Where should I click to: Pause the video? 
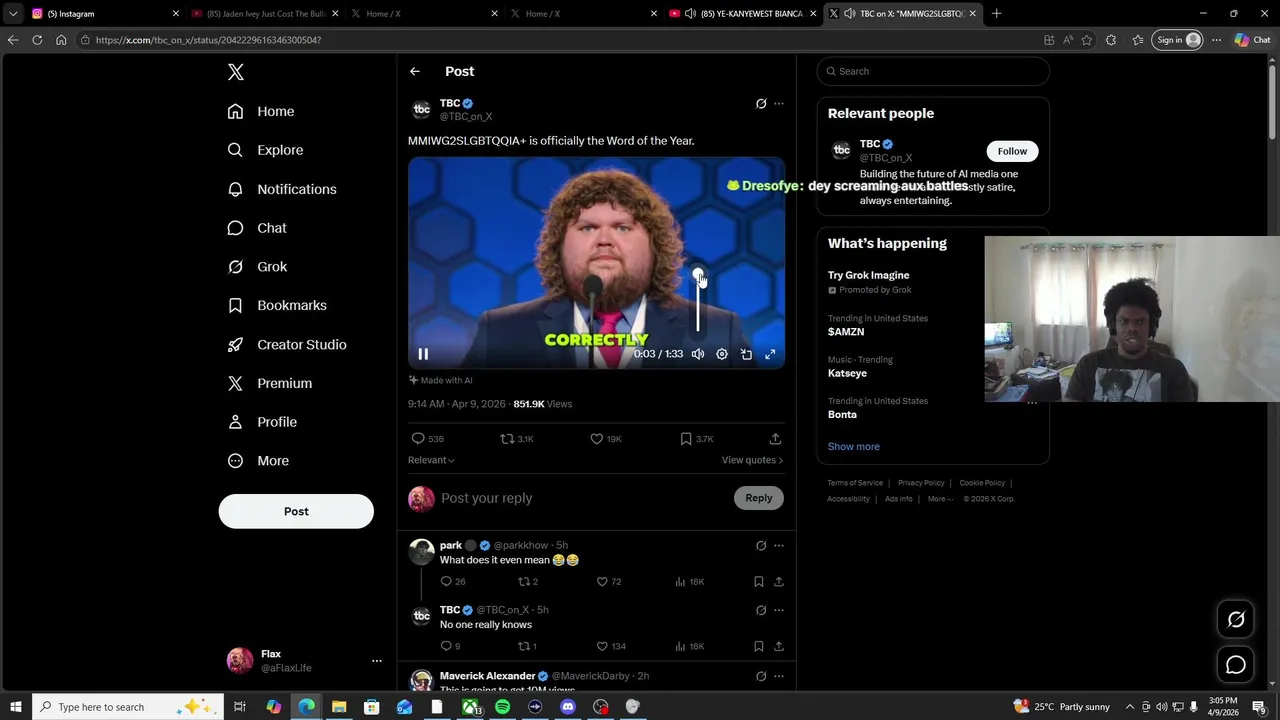click(x=423, y=354)
